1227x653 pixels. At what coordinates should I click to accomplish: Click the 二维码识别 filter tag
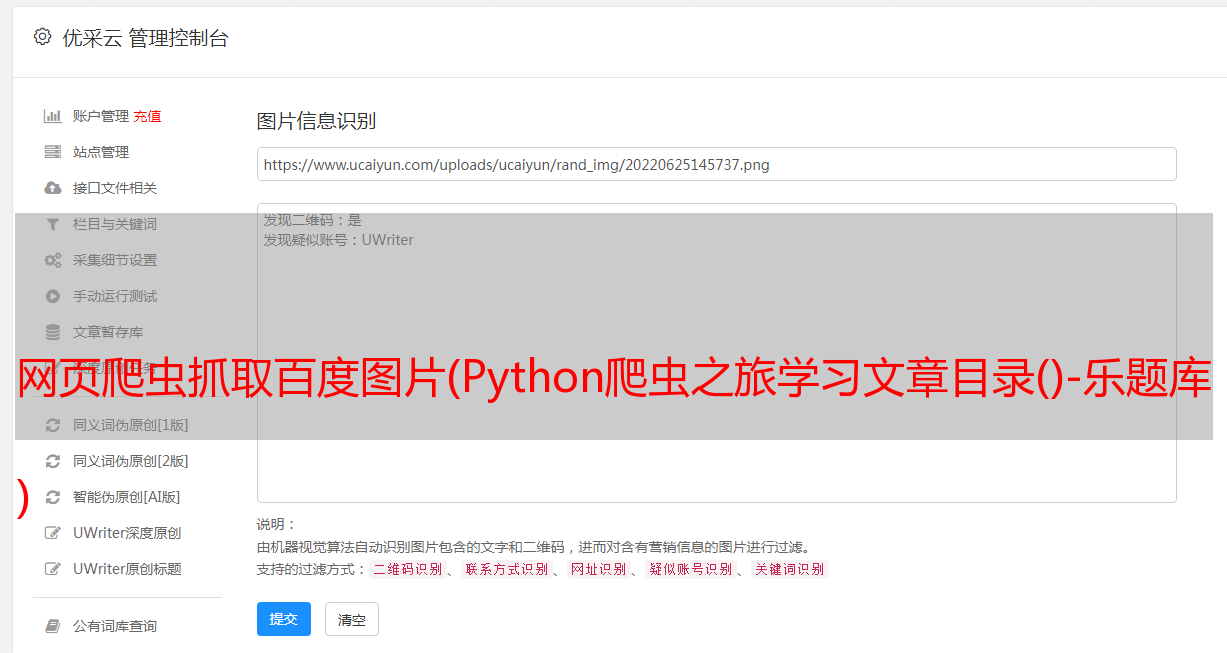point(407,569)
